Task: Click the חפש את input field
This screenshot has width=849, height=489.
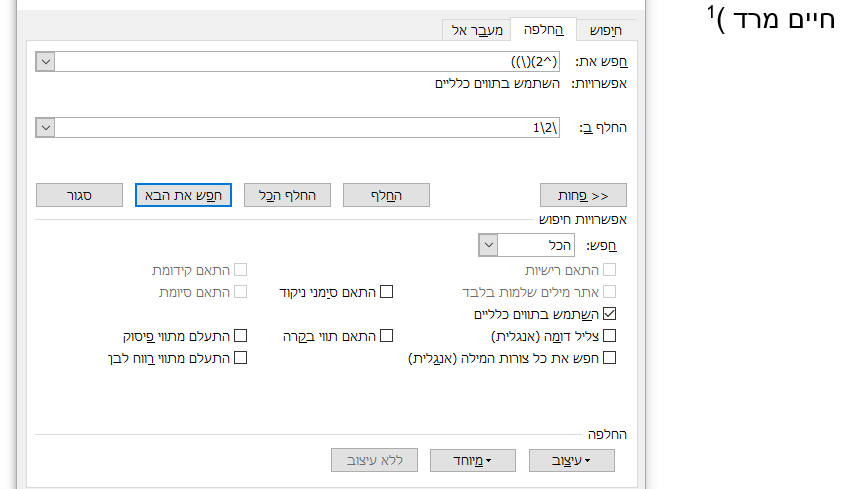Action: click(308, 62)
